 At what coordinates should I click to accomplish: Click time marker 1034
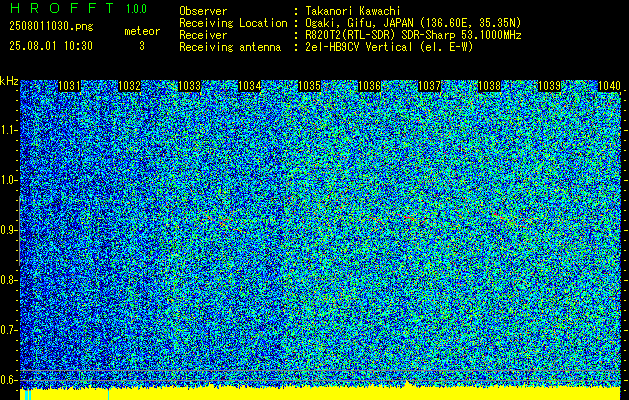pyautogui.click(x=250, y=86)
